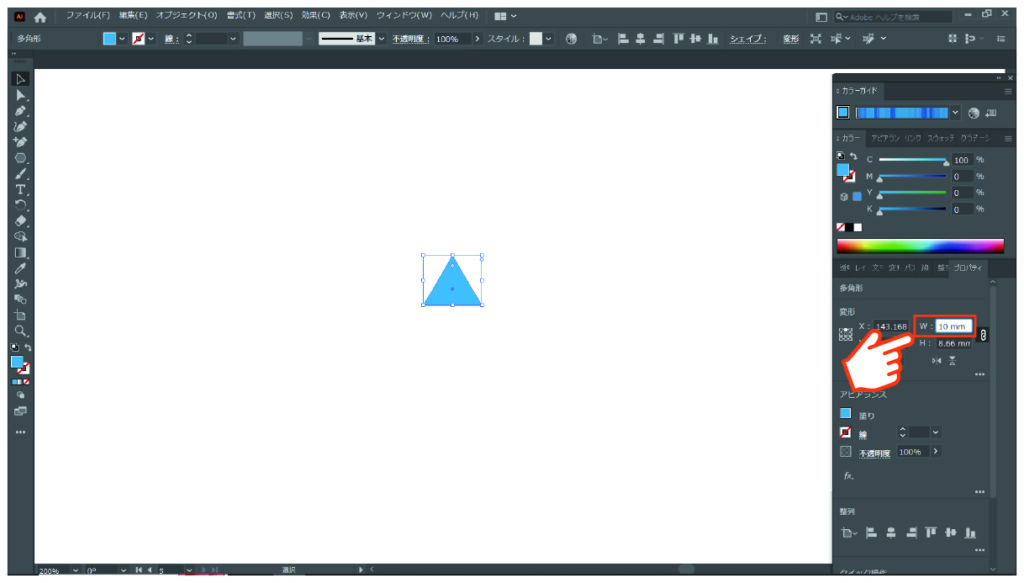Click the Appearance fill color swatch
The width and height of the screenshot is (1024, 583).
(x=845, y=413)
